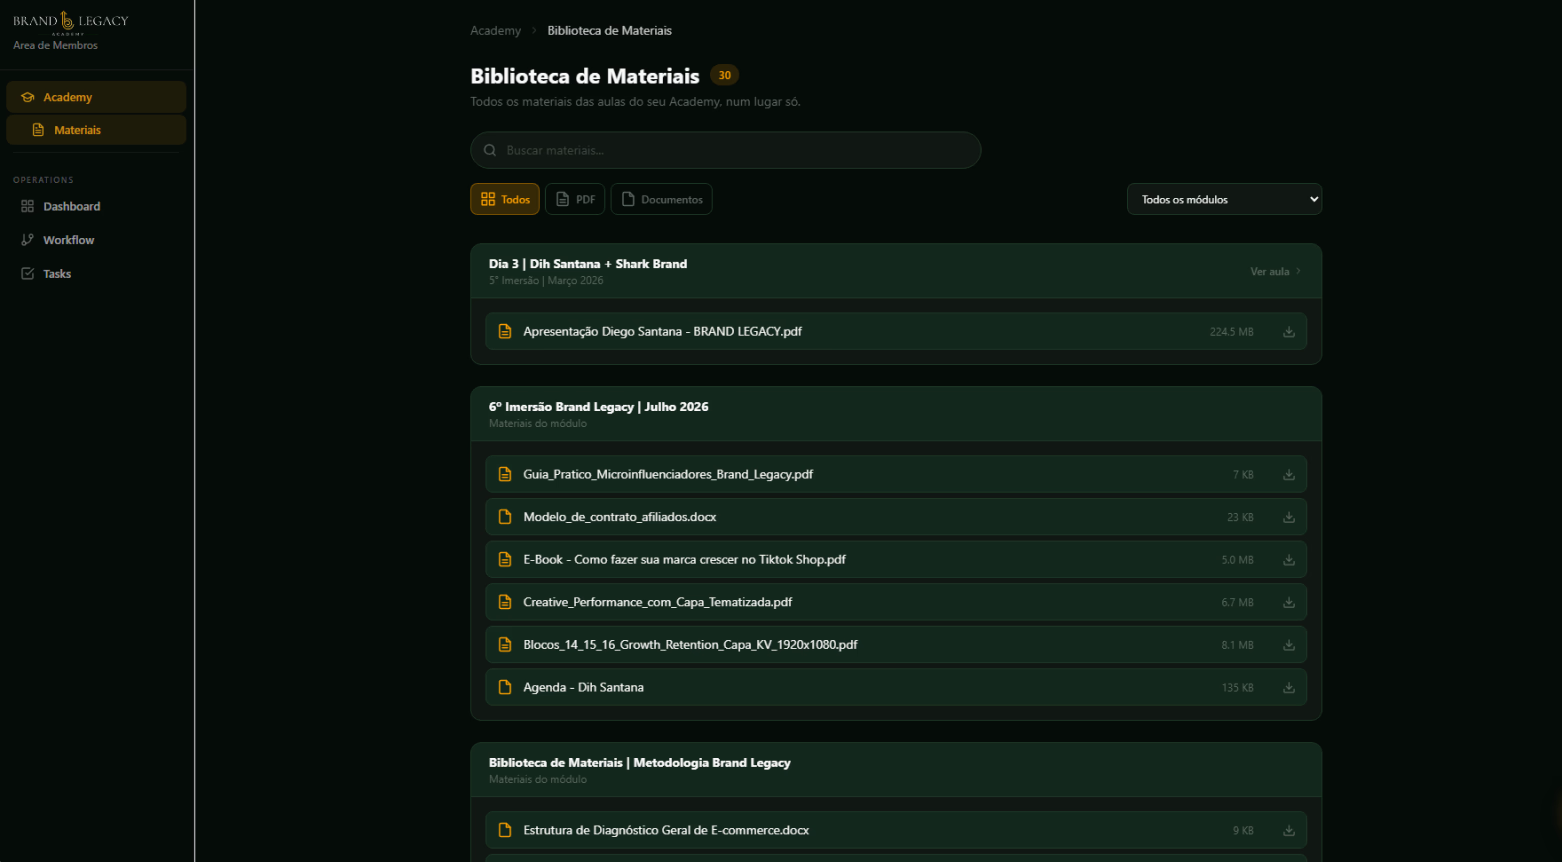Click the Materiais document icon in sidebar
The width and height of the screenshot is (1562, 862).
coord(38,130)
